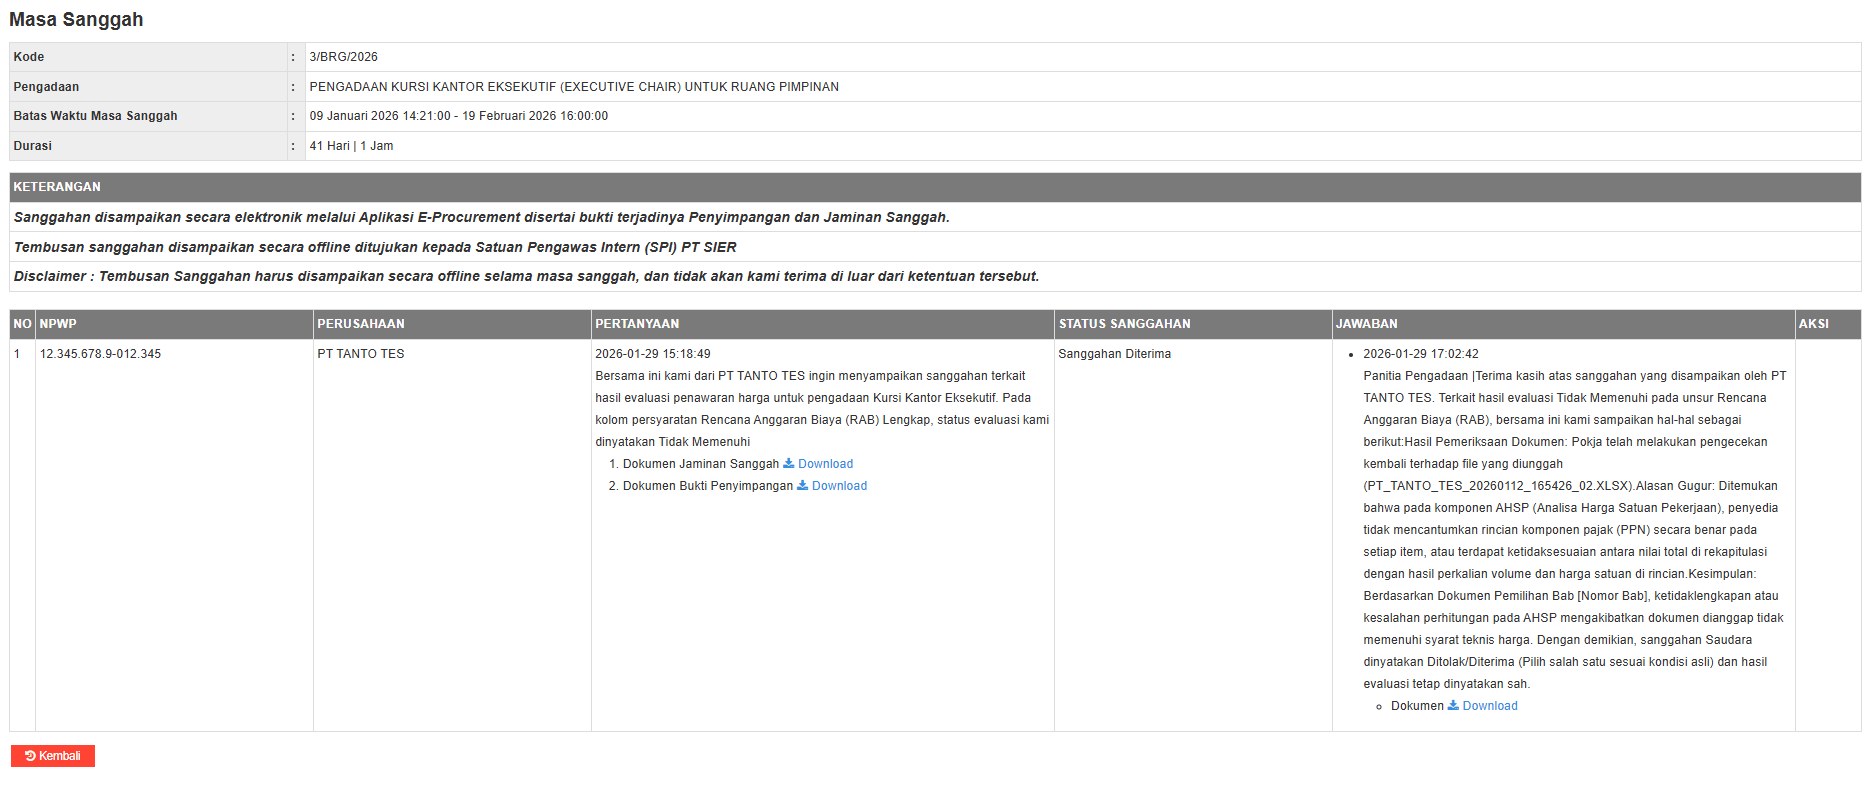This screenshot has height=787, width=1869.
Task: Click the download icon in the Jawaban column
Action: (x=1454, y=706)
